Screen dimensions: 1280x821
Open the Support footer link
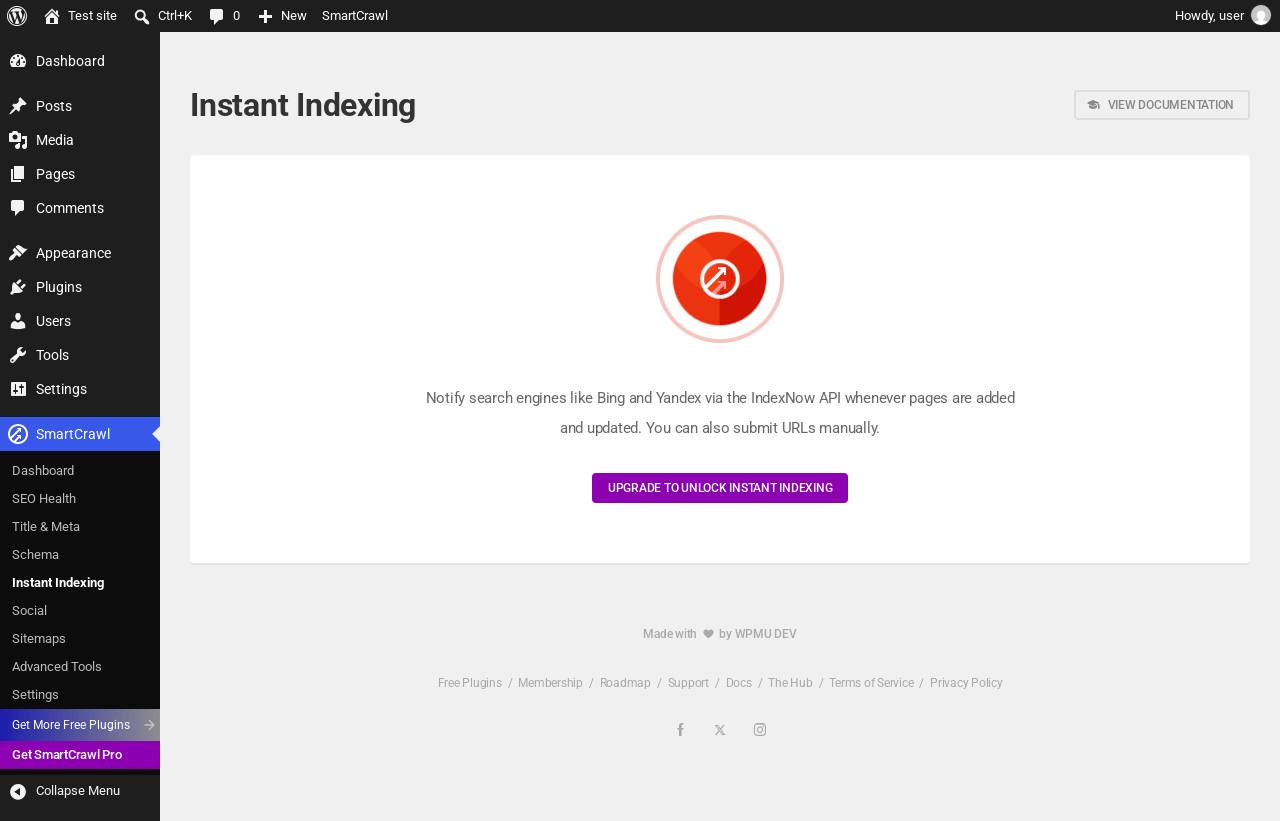pyautogui.click(x=688, y=683)
